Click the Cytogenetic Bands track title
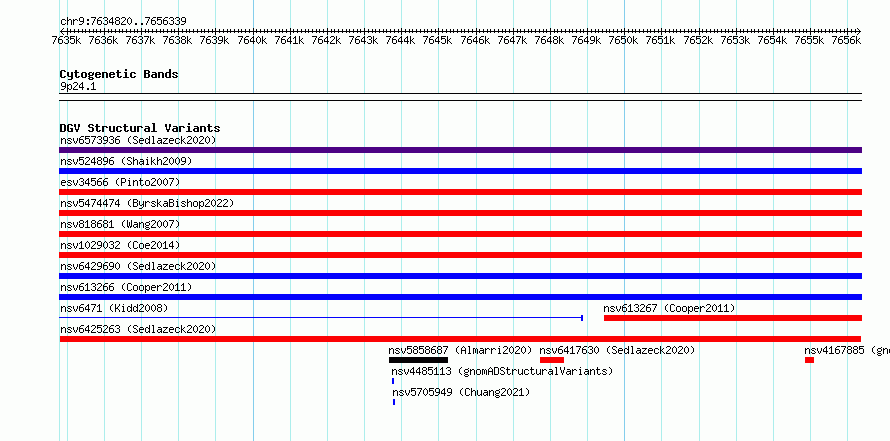Viewport: 890px width, 441px height. pyautogui.click(x=119, y=74)
